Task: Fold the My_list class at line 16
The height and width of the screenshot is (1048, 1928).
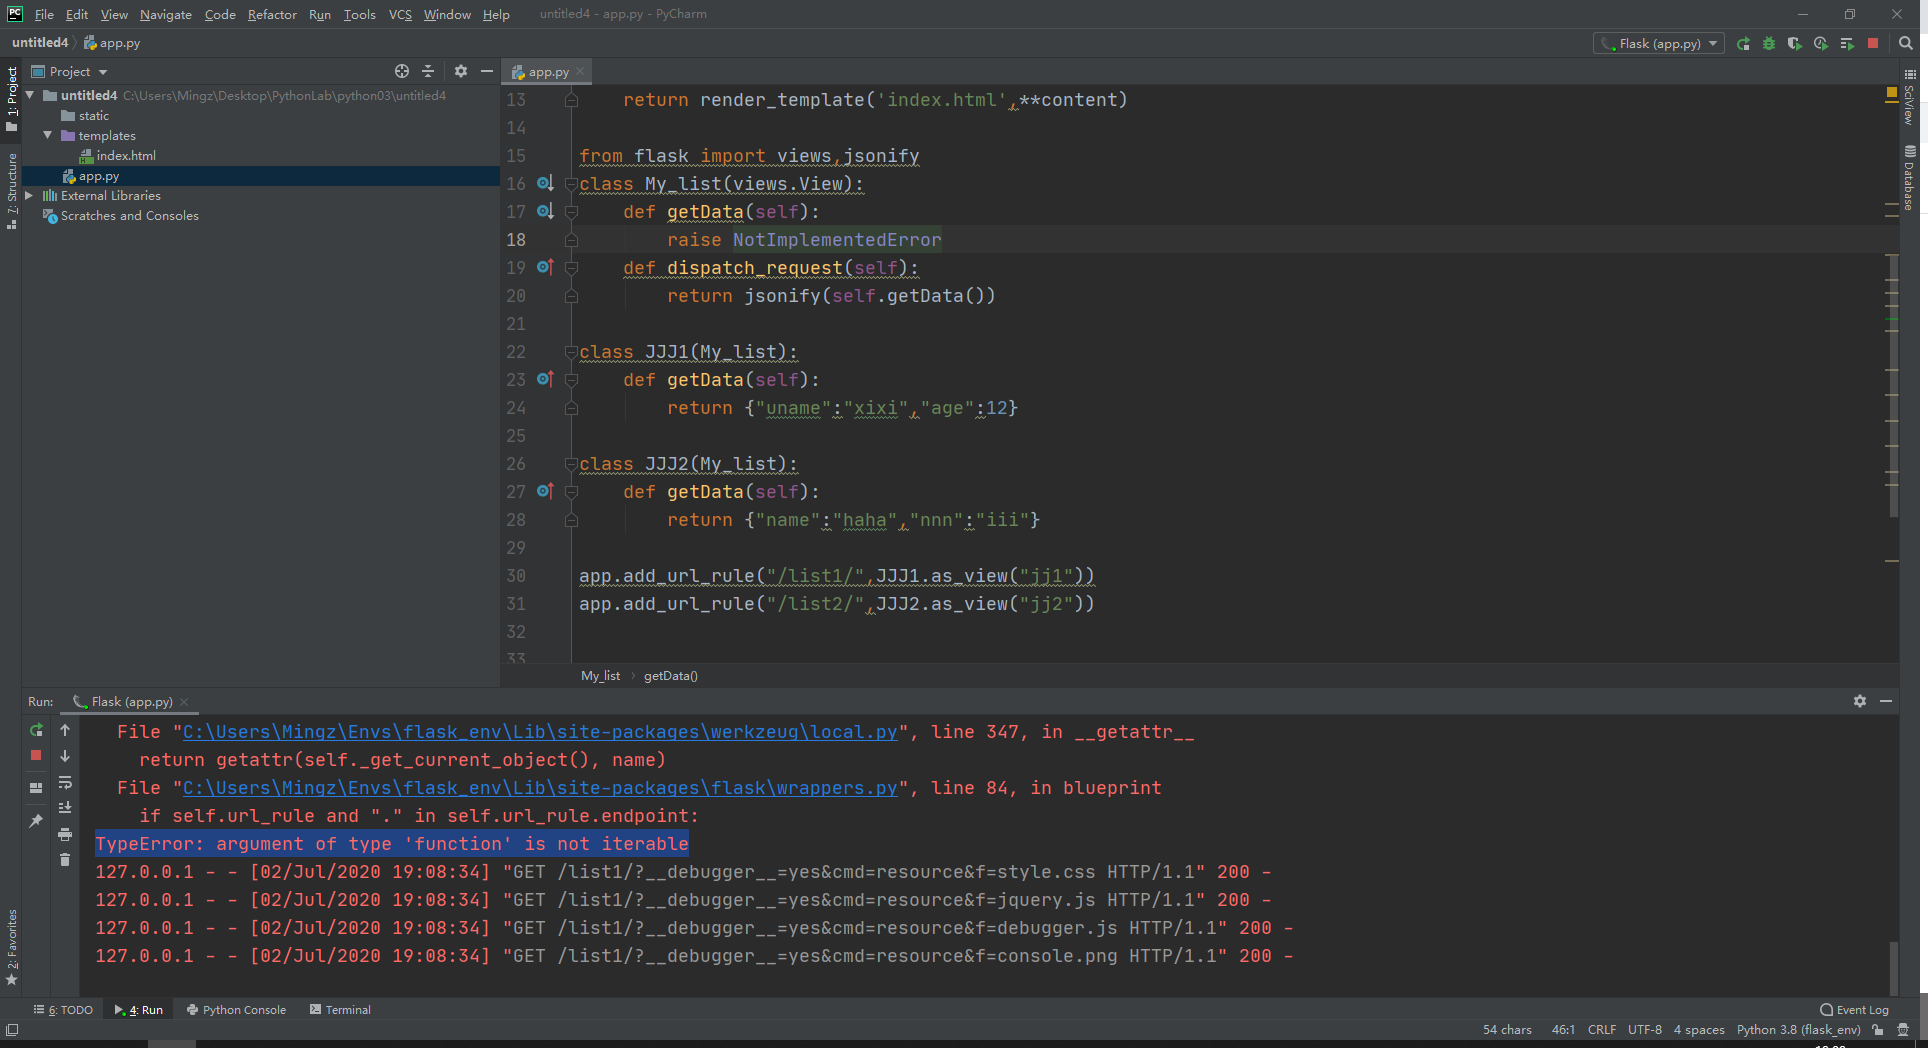Action: coord(571,183)
